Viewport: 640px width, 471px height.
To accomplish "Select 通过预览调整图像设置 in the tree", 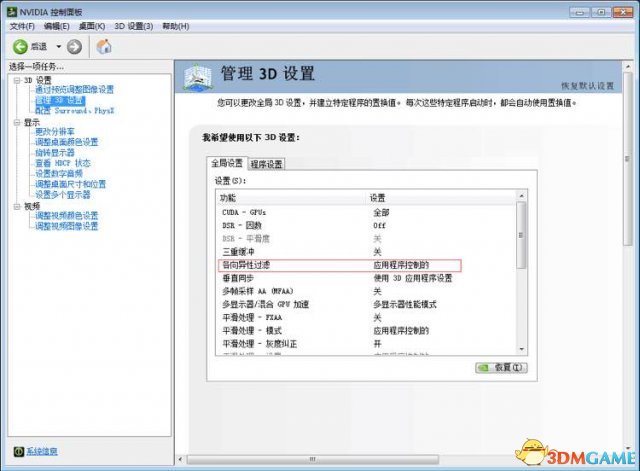I will (x=74, y=89).
